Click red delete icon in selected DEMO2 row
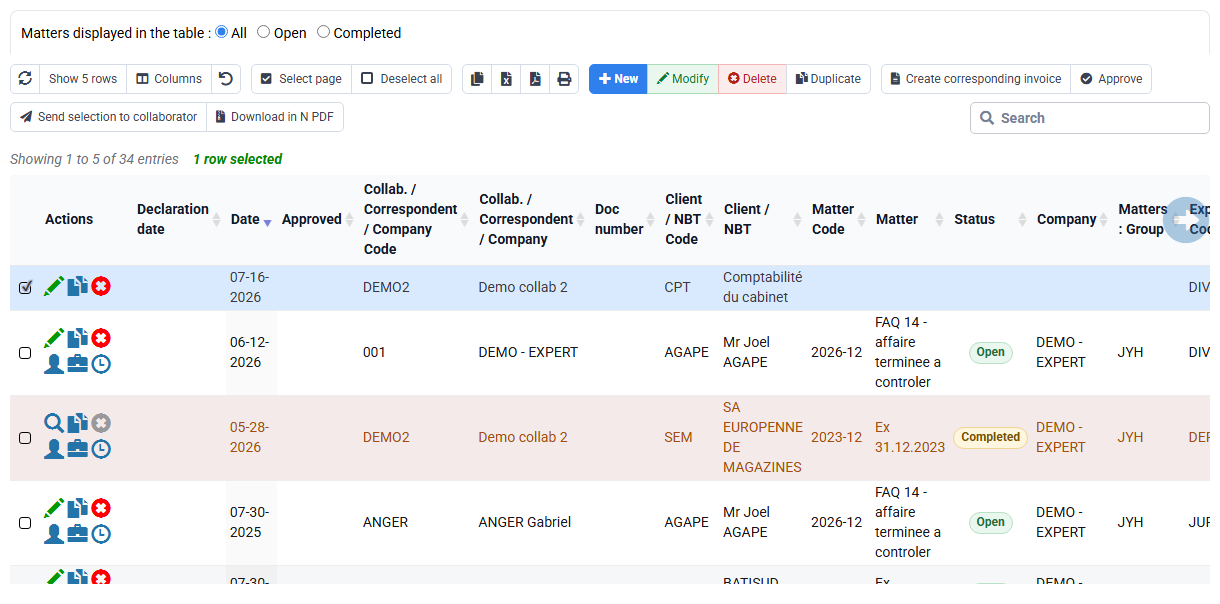The image size is (1220, 604). pos(101,286)
